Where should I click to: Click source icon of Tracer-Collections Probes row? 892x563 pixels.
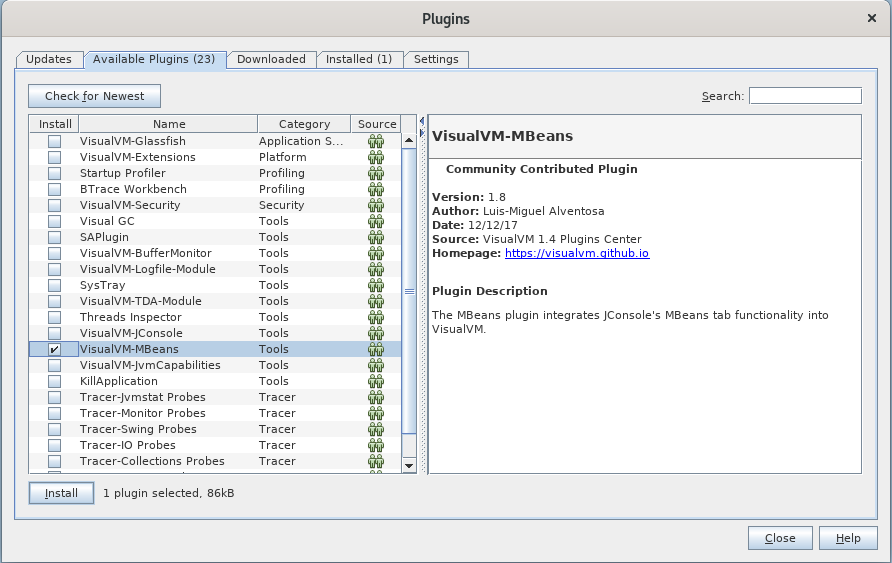[376, 461]
